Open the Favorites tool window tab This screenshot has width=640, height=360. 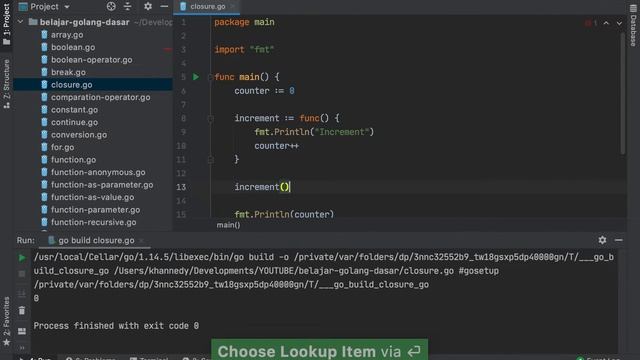(x=6, y=321)
